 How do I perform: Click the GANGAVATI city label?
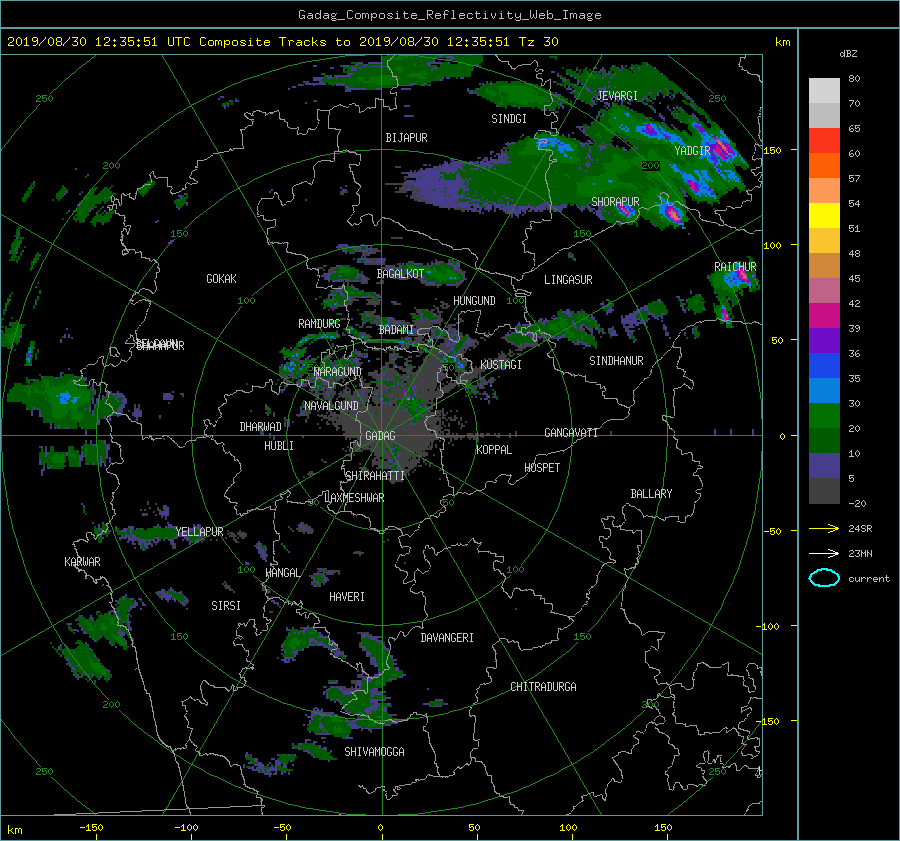pyautogui.click(x=571, y=433)
